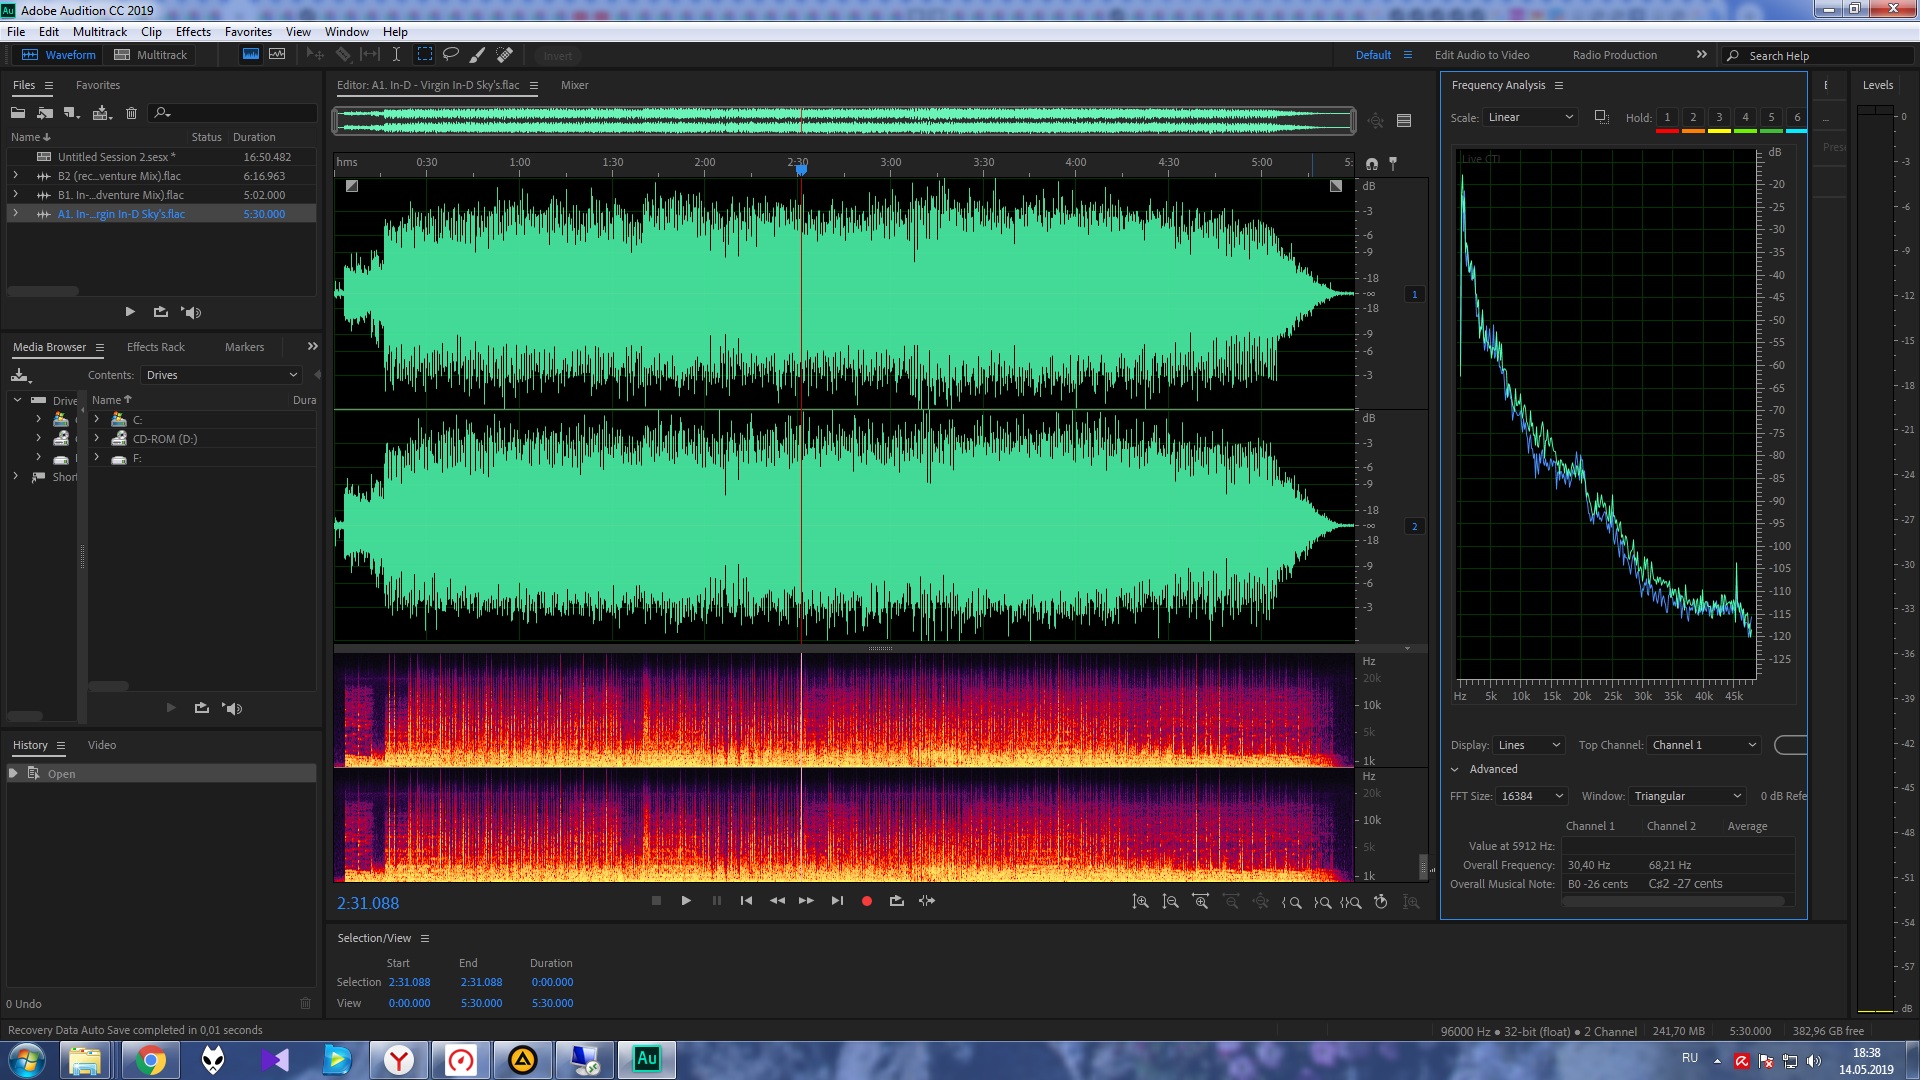Image resolution: width=1920 pixels, height=1080 pixels.
Task: Select Edit Audio to Video workspace
Action: coord(1481,55)
